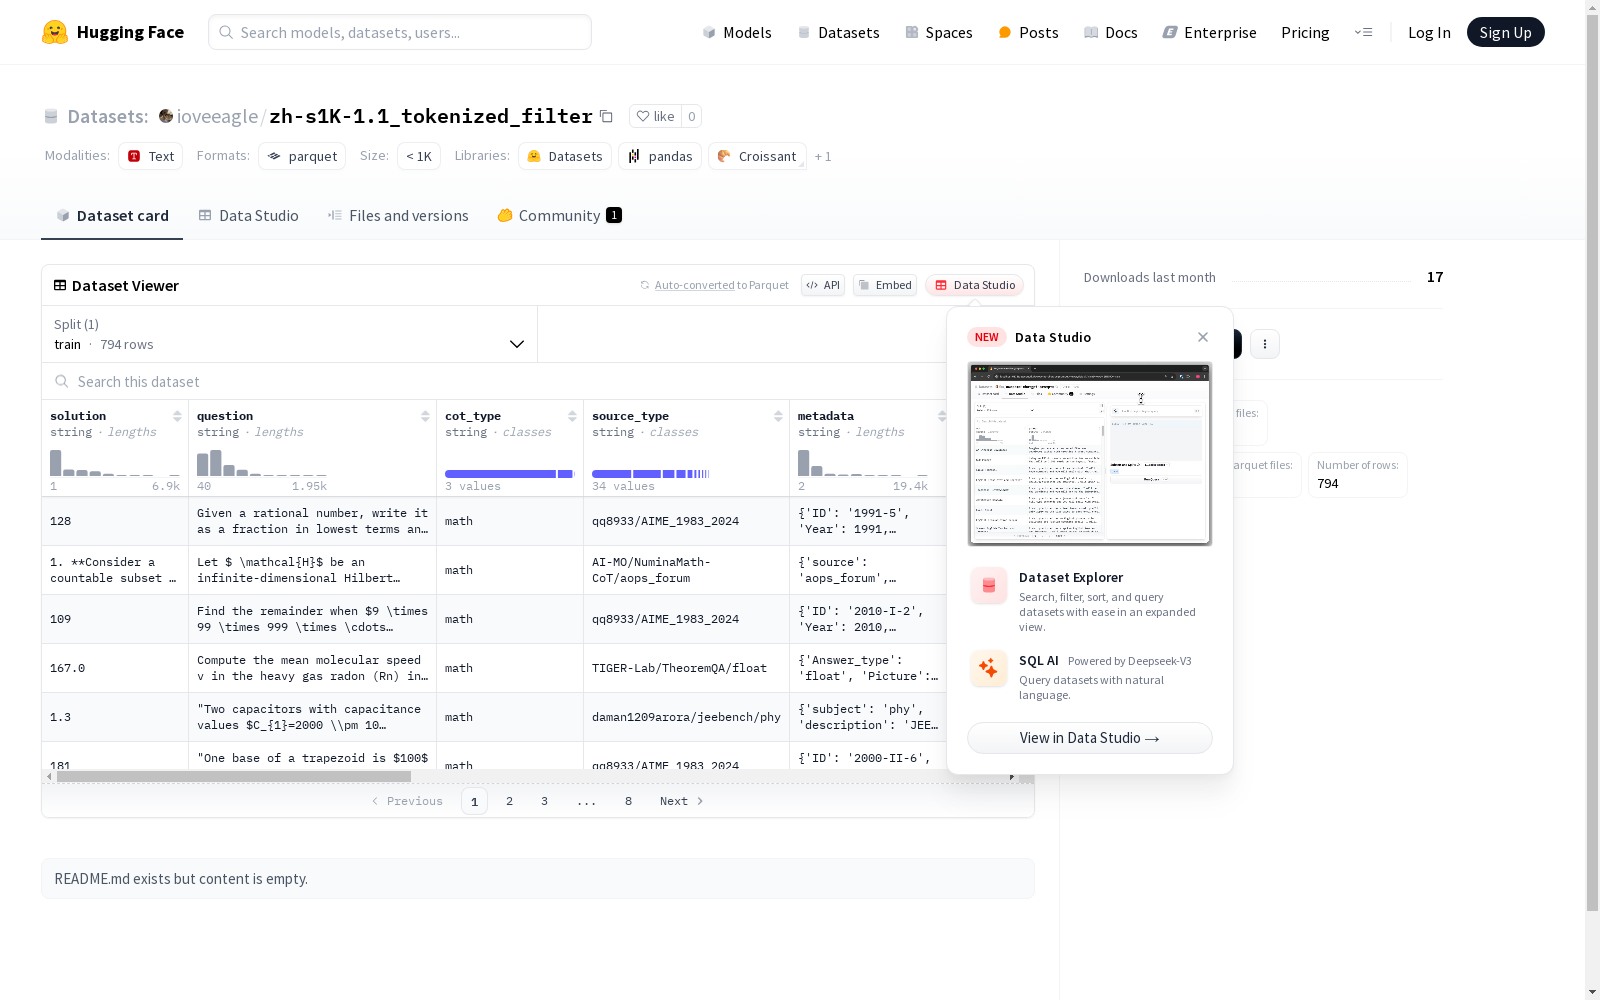Screen dimensions: 1600x1000
Task: Click the API button in Dataset Viewer
Action: point(823,285)
